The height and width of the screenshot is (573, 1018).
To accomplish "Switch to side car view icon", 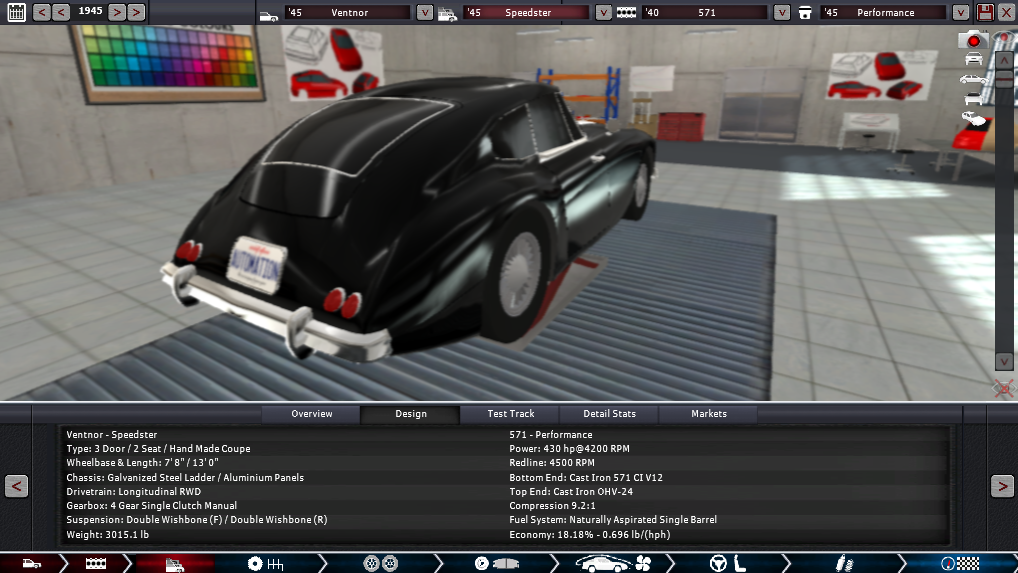I will [x=972, y=79].
